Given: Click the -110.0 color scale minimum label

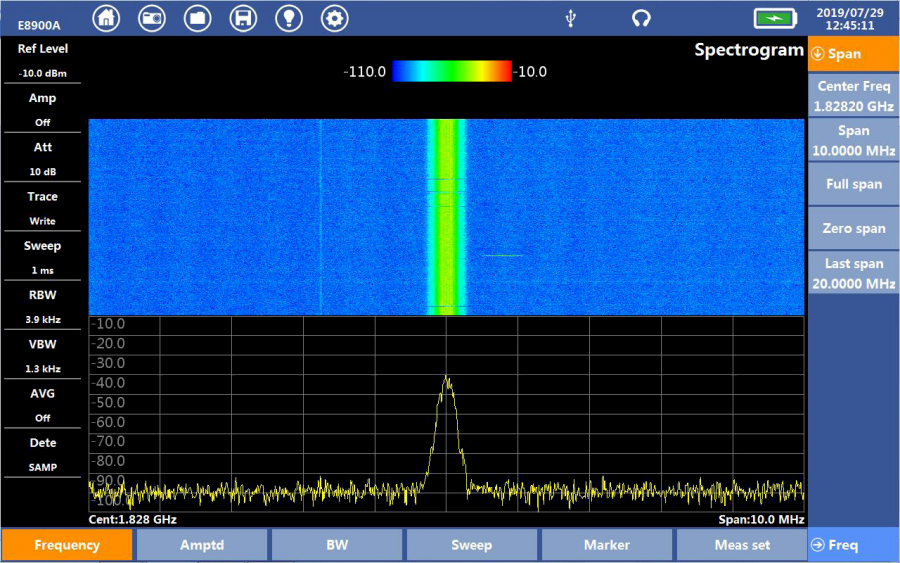Looking at the screenshot, I should (364, 72).
